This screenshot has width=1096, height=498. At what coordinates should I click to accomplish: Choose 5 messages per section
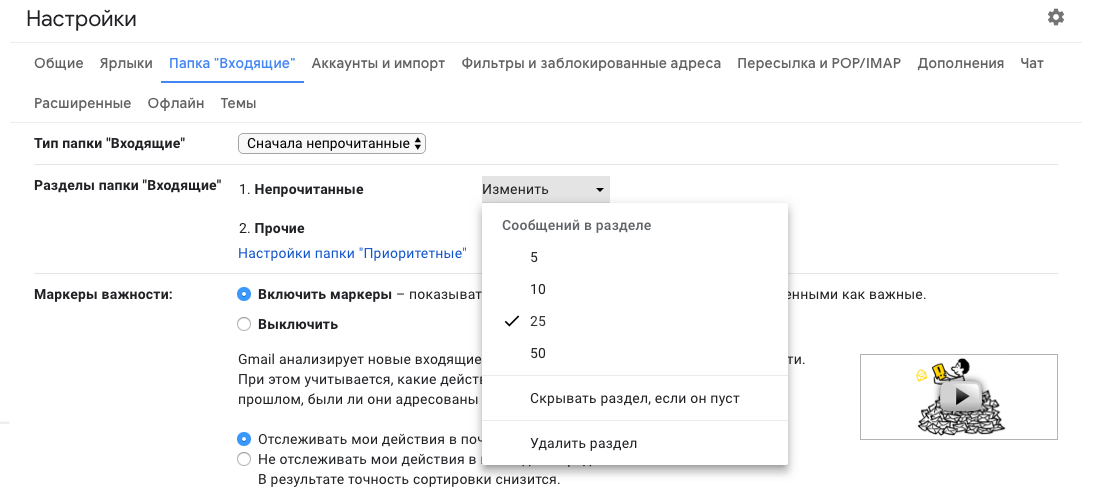coord(534,257)
